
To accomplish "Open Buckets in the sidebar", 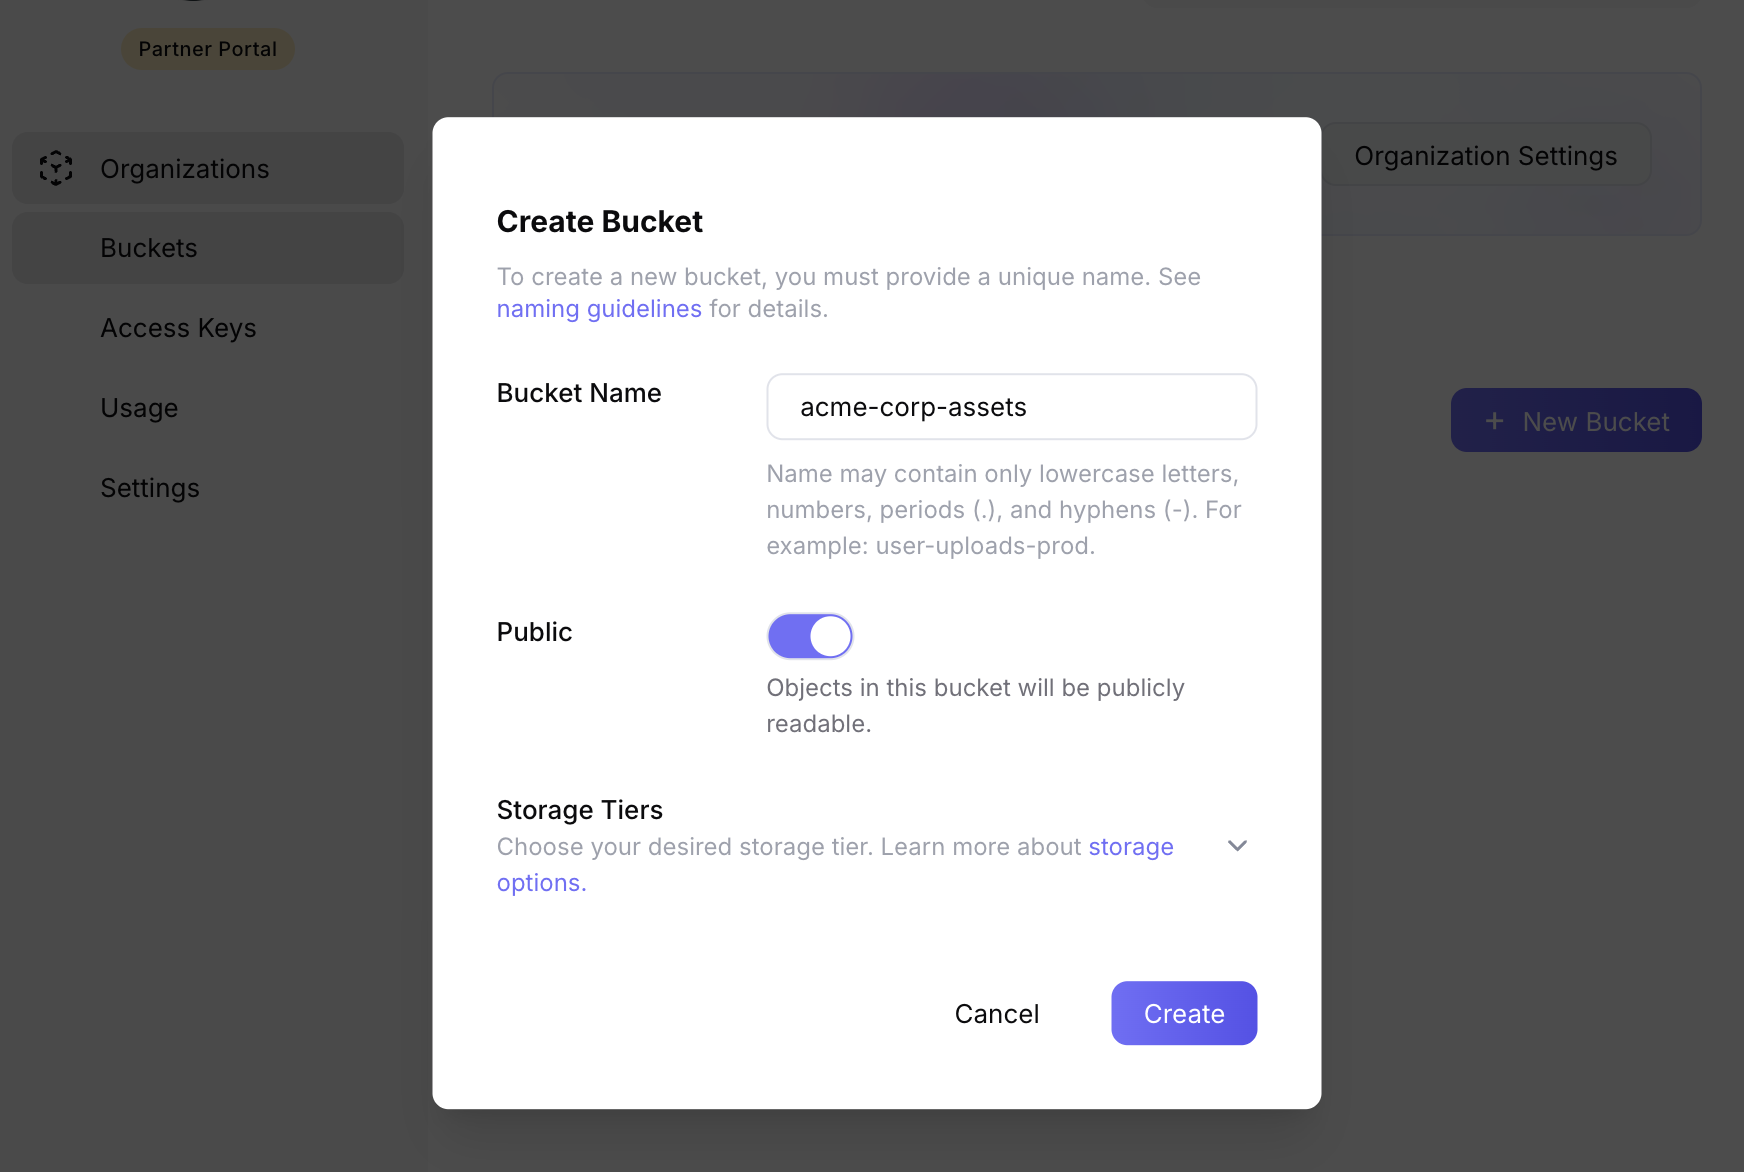I will pyautogui.click(x=149, y=248).
